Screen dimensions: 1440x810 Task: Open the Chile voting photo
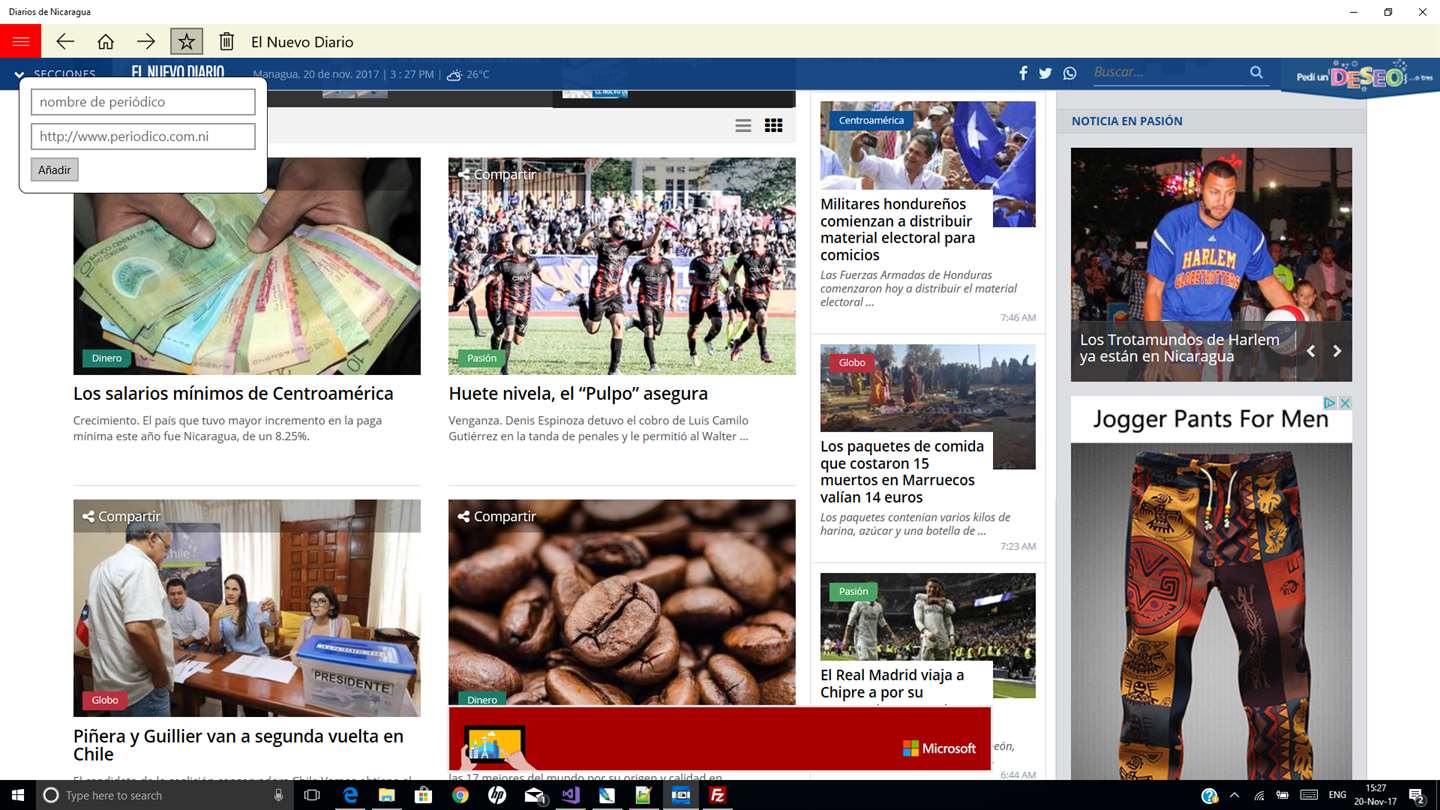[x=247, y=608]
